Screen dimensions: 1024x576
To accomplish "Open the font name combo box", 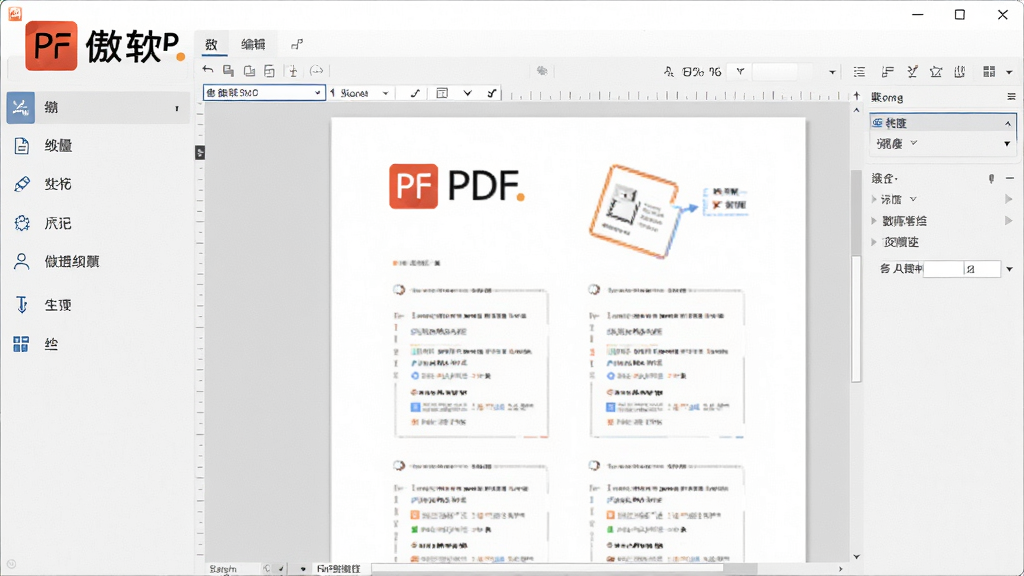I will [x=264, y=93].
